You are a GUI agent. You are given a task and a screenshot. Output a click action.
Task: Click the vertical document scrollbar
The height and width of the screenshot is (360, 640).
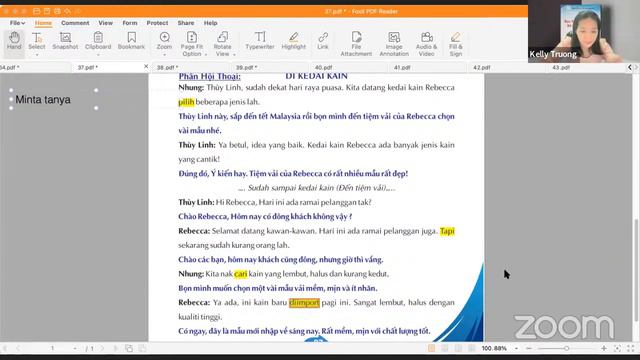636,270
